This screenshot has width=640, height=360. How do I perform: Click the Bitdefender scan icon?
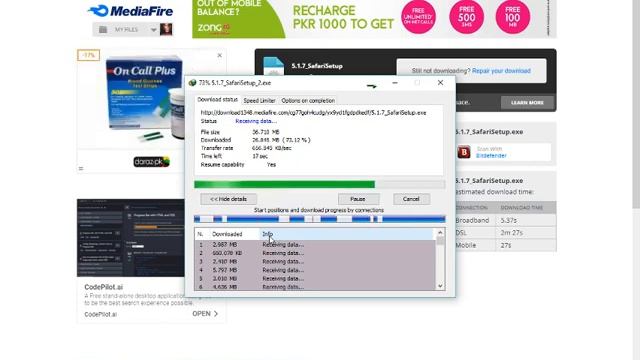click(x=463, y=152)
